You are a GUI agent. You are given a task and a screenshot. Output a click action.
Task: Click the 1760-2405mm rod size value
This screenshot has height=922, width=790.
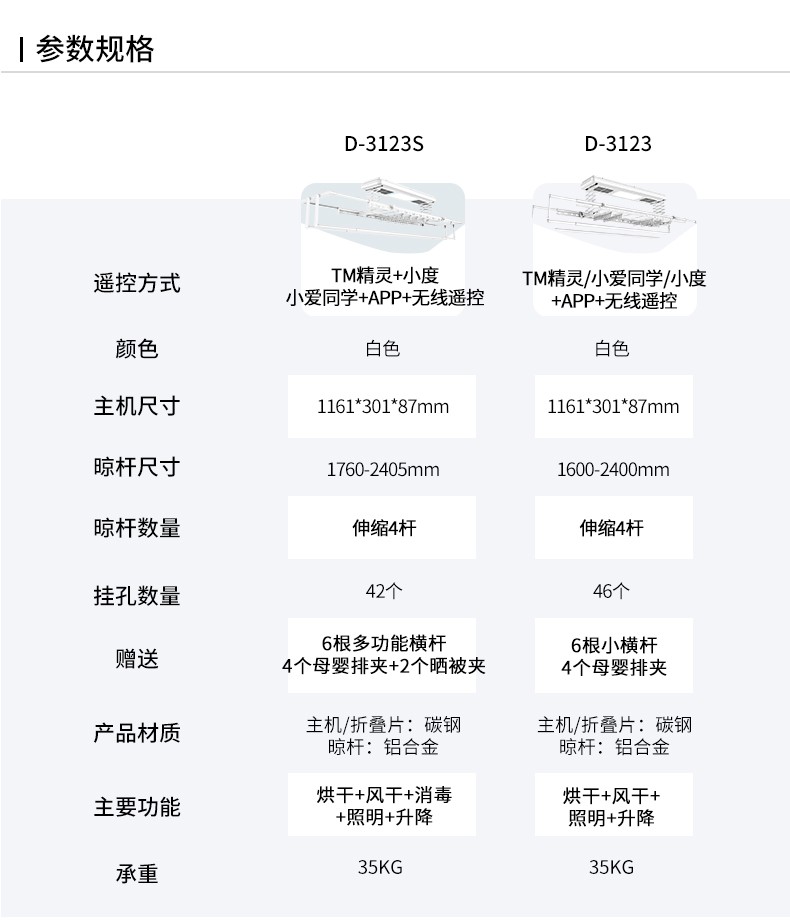383,469
